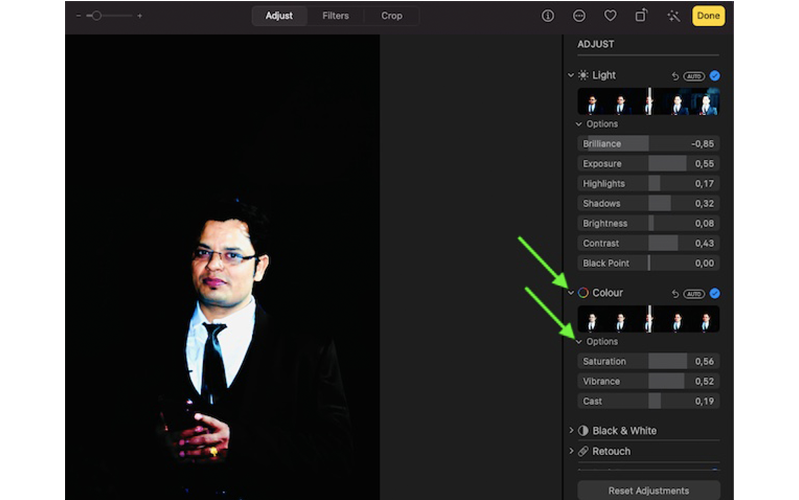Expand the Retouch section

(571, 452)
